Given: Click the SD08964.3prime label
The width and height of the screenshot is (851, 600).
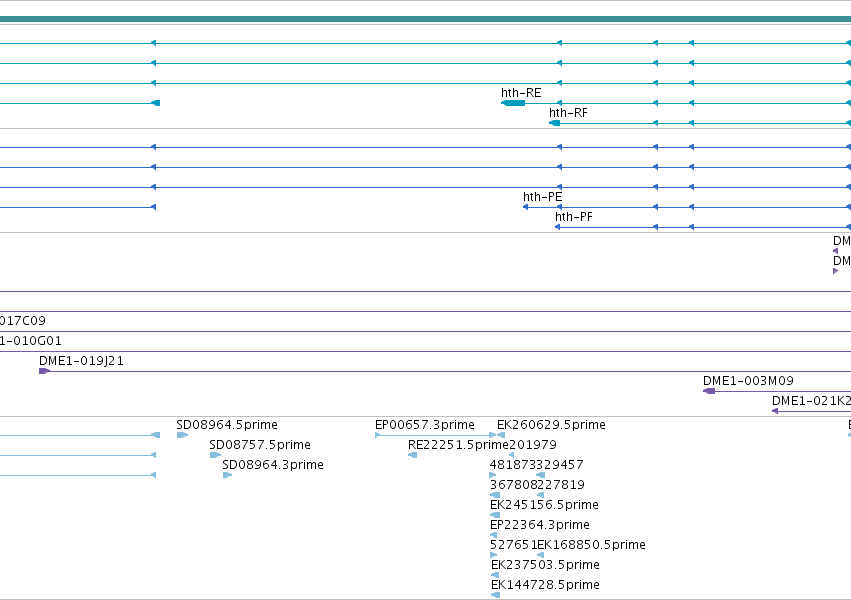Looking at the screenshot, I should (x=273, y=465).
